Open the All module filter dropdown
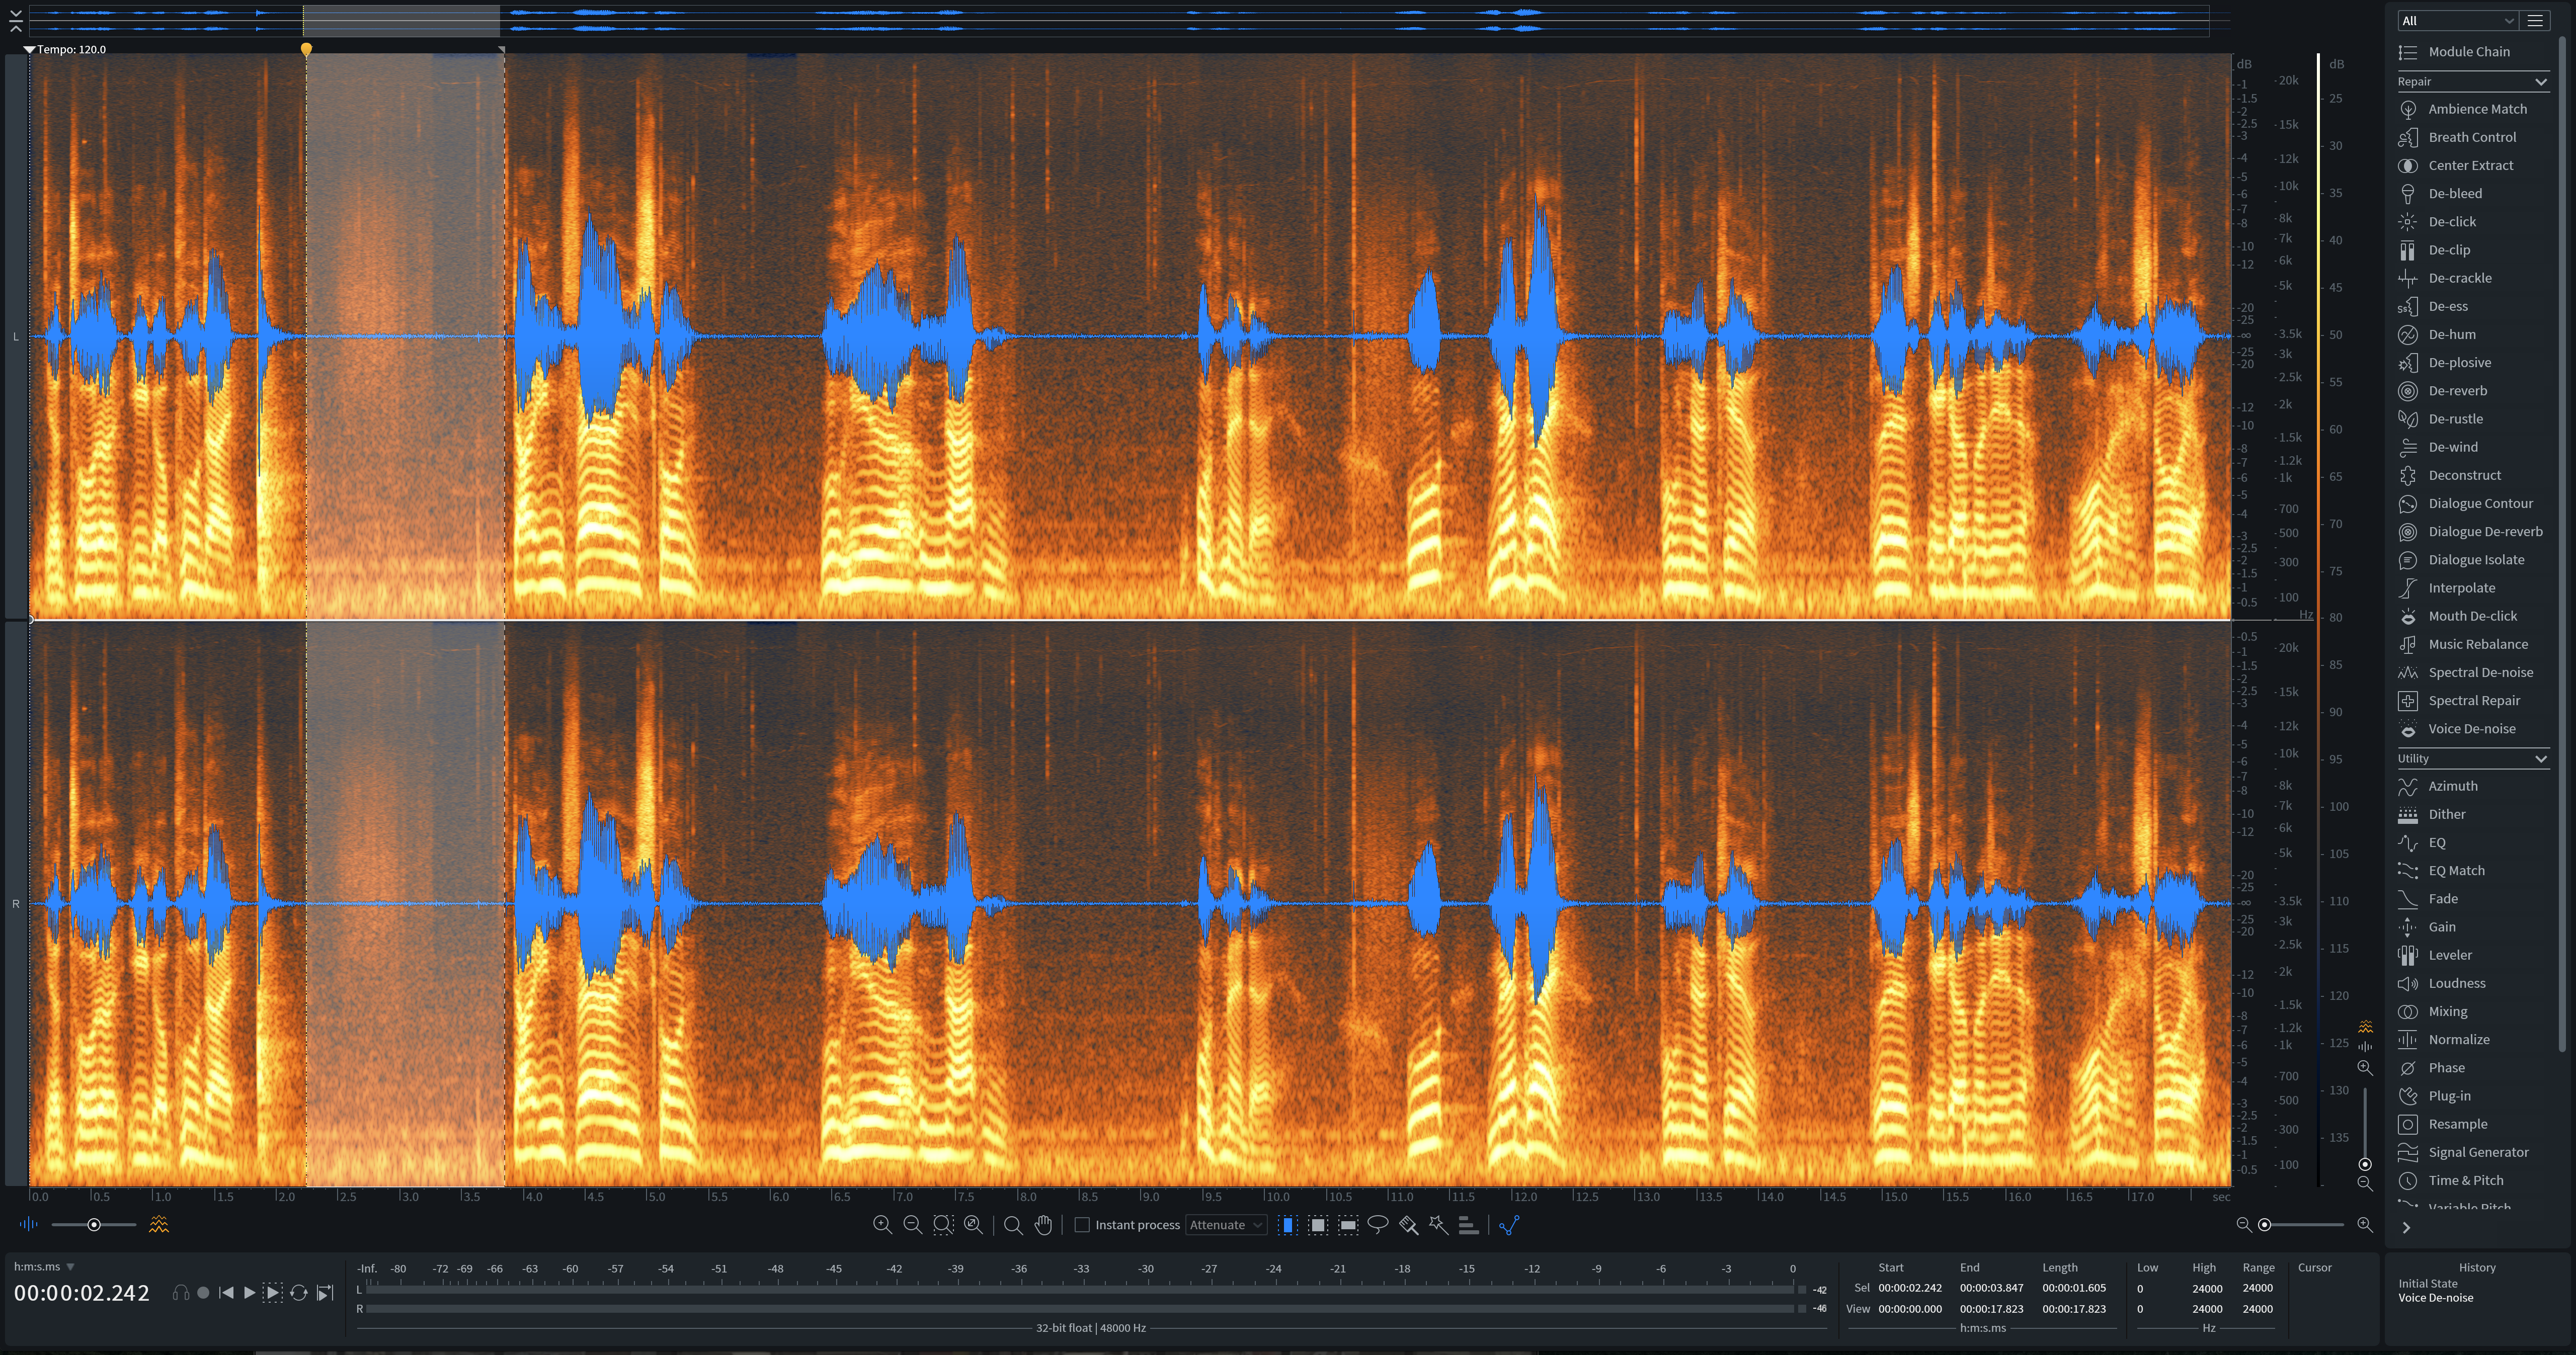 pyautogui.click(x=2457, y=20)
